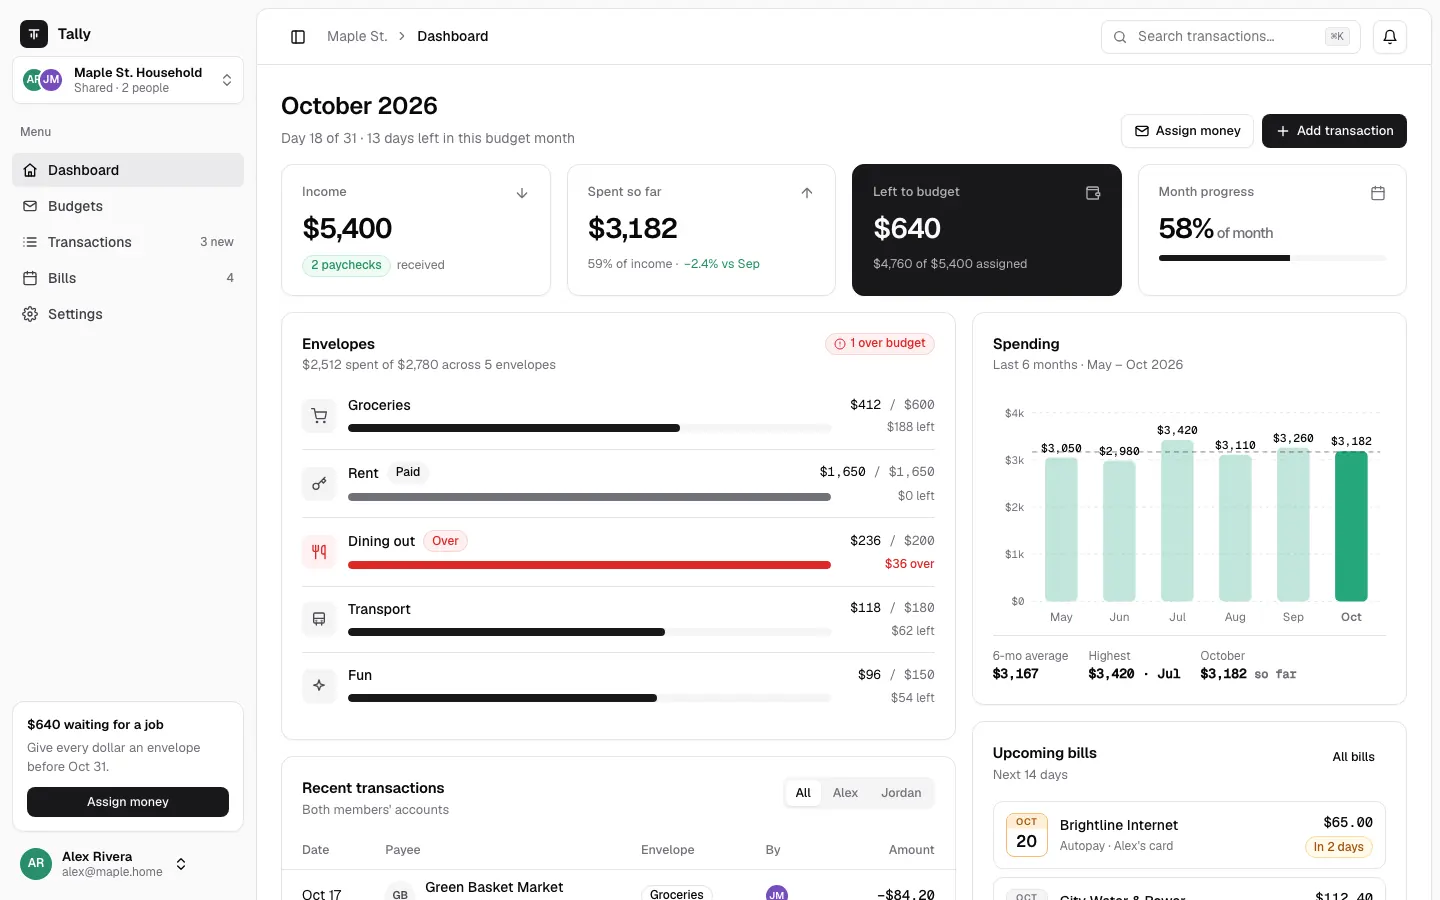Click the Settings gear icon
This screenshot has width=1440, height=900.
point(30,314)
